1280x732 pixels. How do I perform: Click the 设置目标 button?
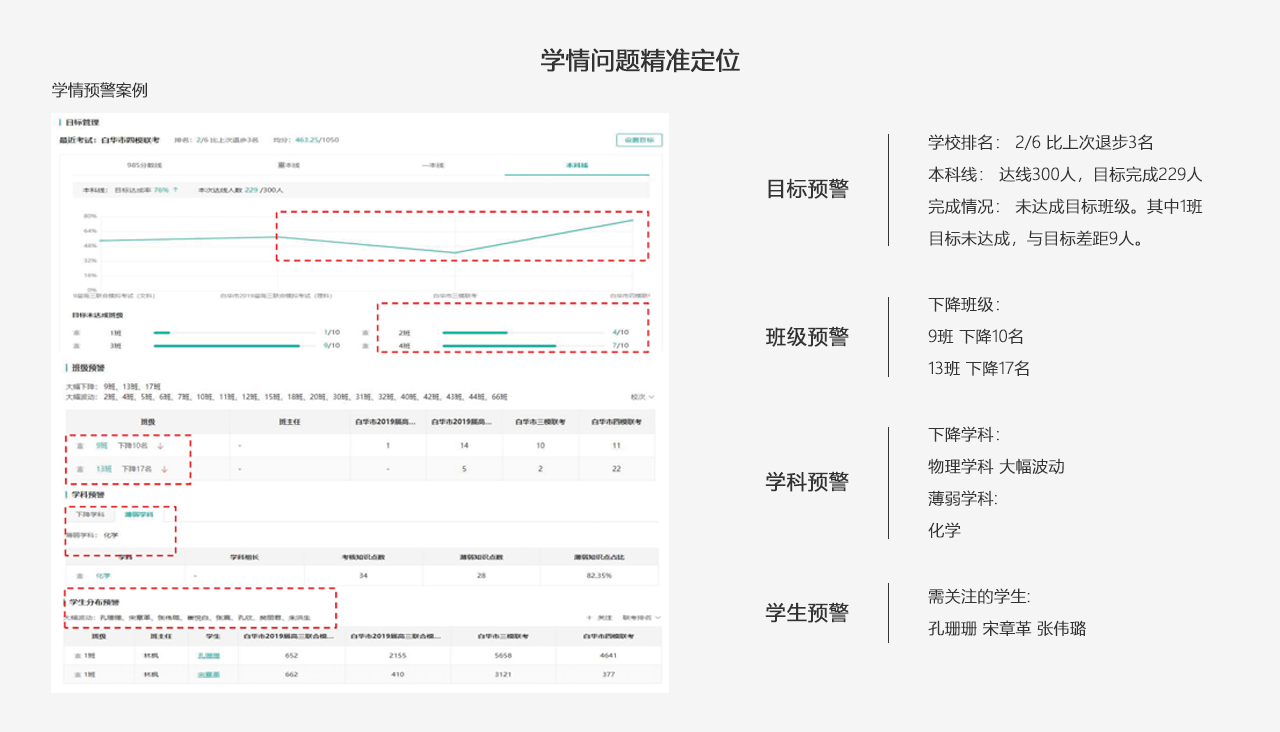638,140
